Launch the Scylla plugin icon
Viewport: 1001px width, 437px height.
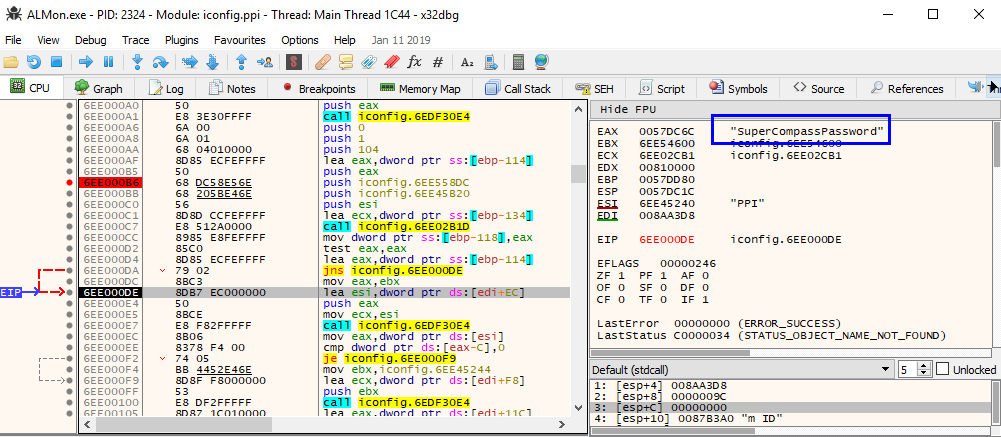click(294, 62)
